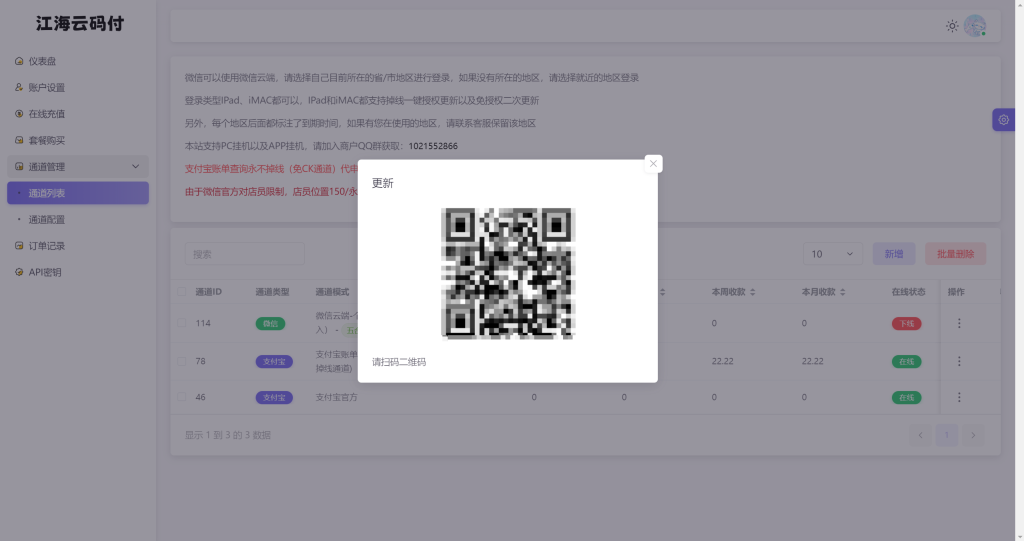Click the 更新 dialog title
Image resolution: width=1024 pixels, height=541 pixels.
tap(383, 184)
